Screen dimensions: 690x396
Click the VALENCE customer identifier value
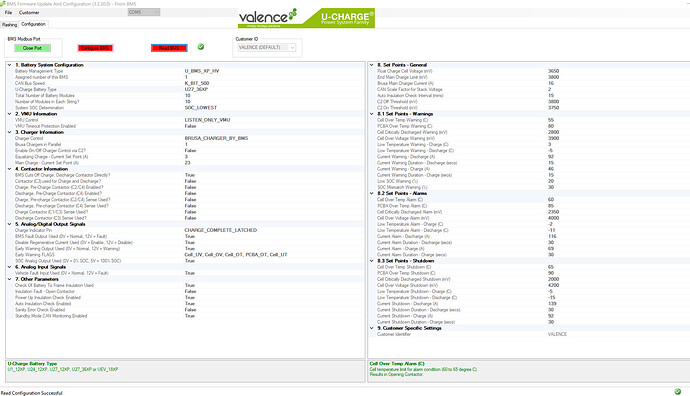(x=557, y=334)
